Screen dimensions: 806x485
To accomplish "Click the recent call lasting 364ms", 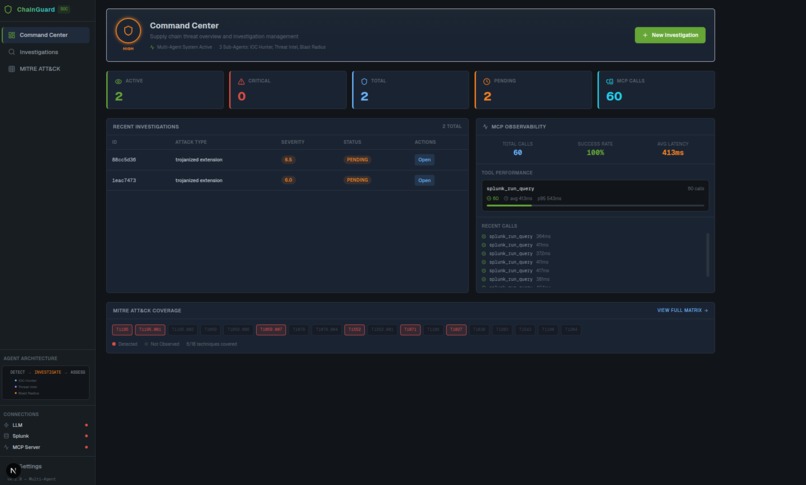I will click(x=516, y=236).
